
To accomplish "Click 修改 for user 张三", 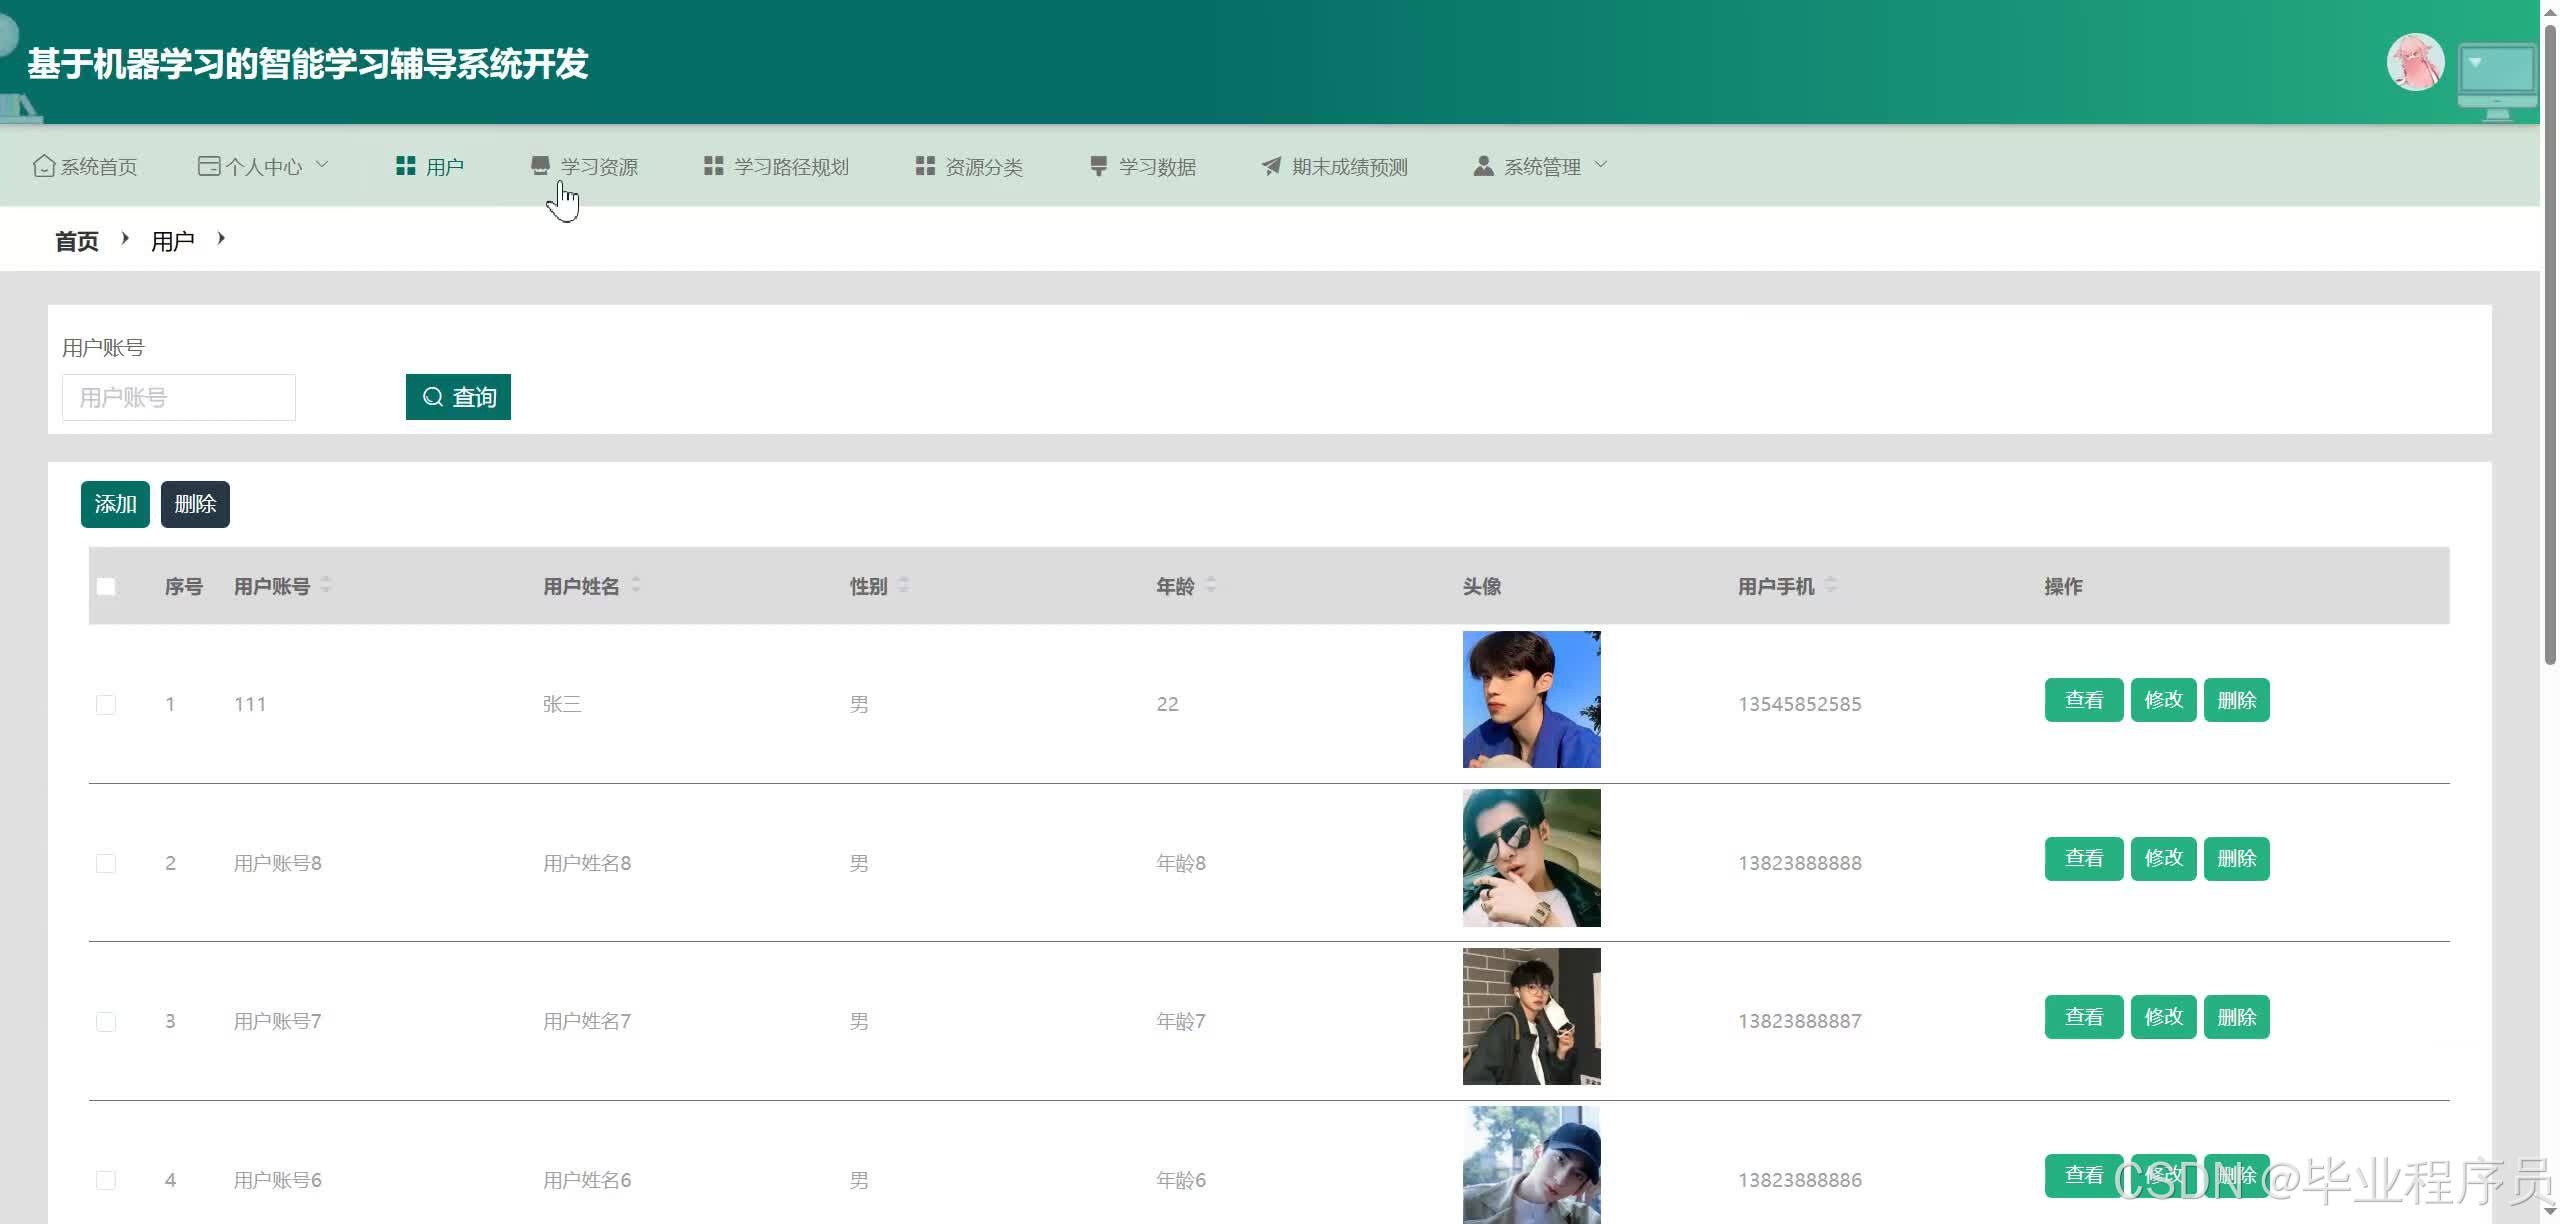I will pos(2164,700).
